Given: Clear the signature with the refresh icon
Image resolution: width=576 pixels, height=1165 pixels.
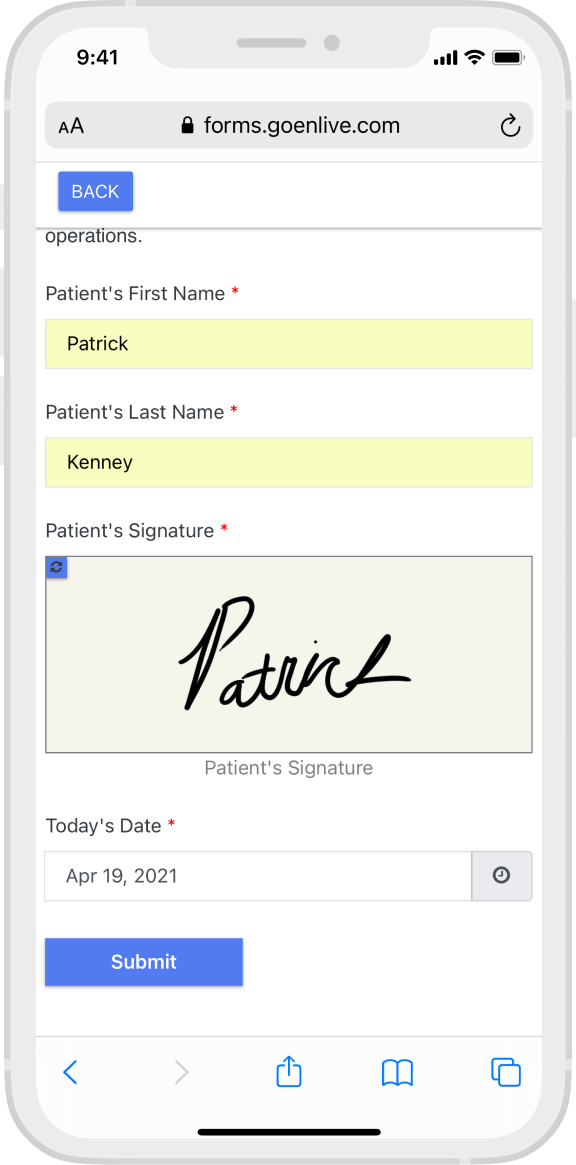Looking at the screenshot, I should point(56,567).
